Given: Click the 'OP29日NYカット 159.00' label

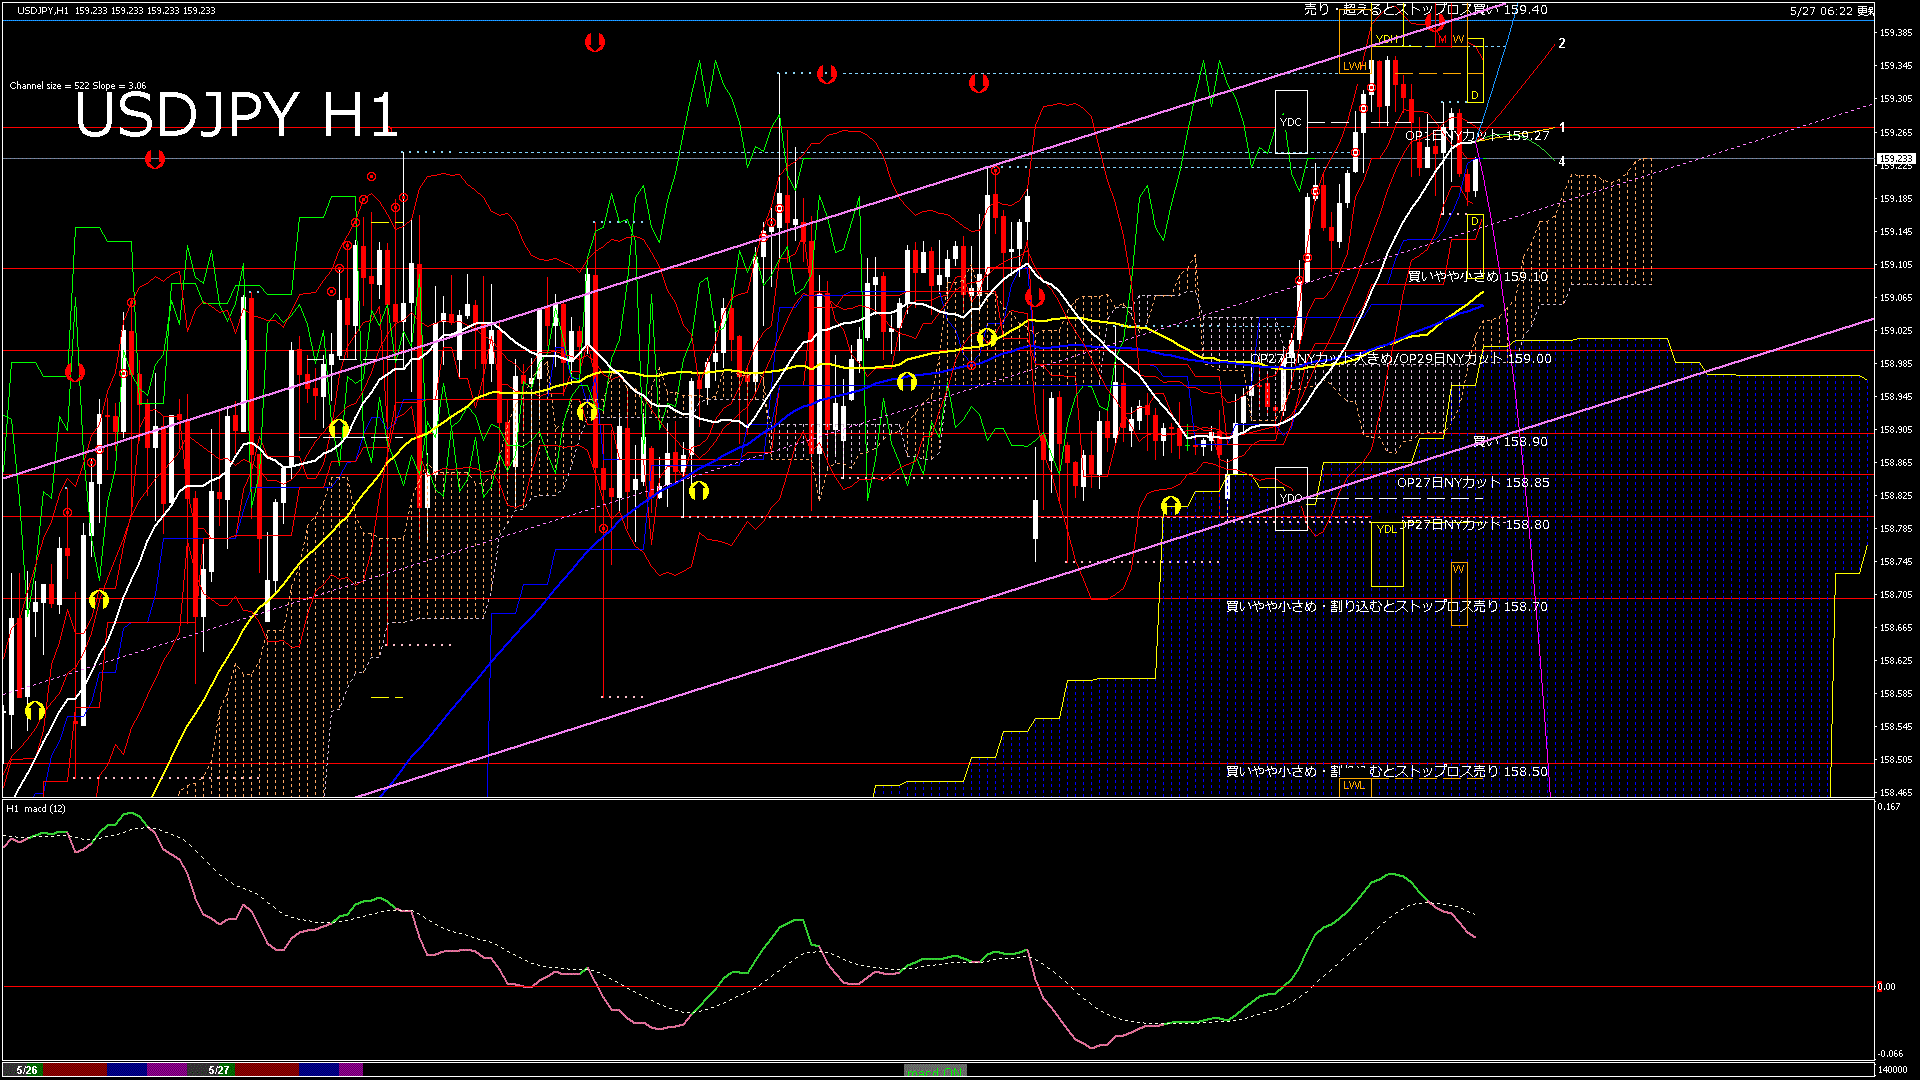Looking at the screenshot, I should point(1475,359).
